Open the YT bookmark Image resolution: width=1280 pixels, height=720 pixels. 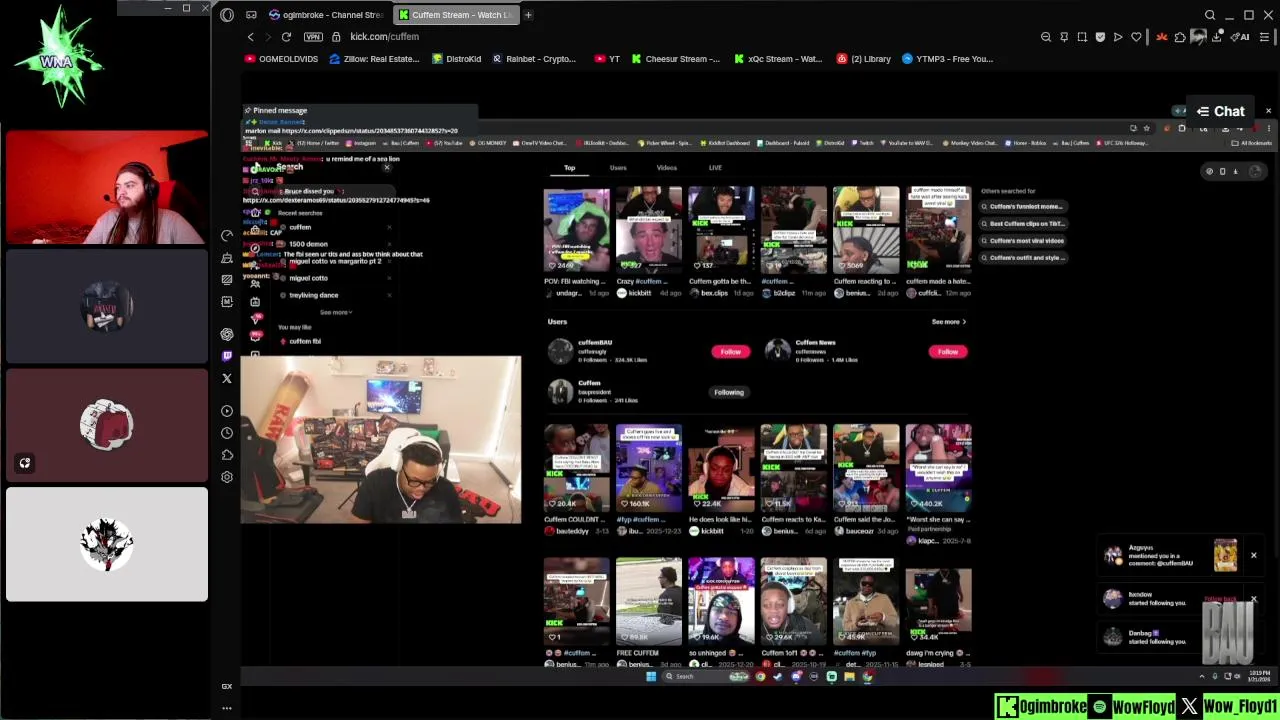[x=607, y=59]
